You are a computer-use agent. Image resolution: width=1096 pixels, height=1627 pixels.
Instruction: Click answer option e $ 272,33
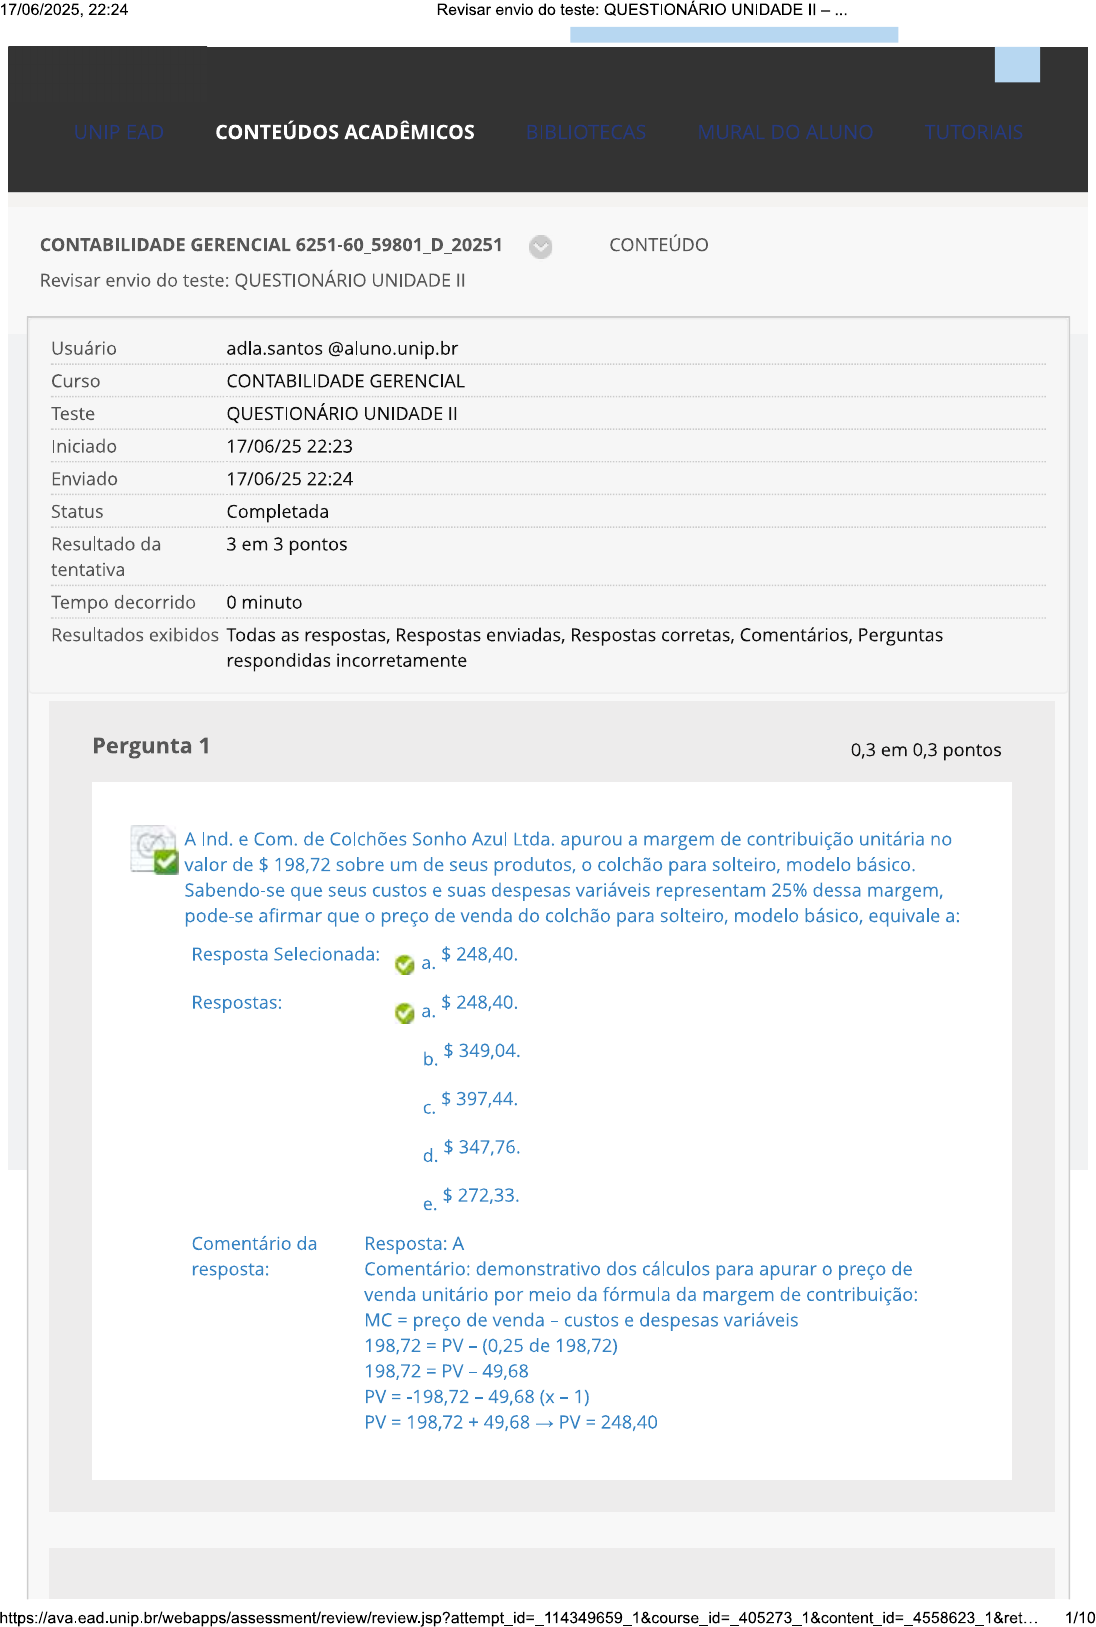[x=471, y=1197]
